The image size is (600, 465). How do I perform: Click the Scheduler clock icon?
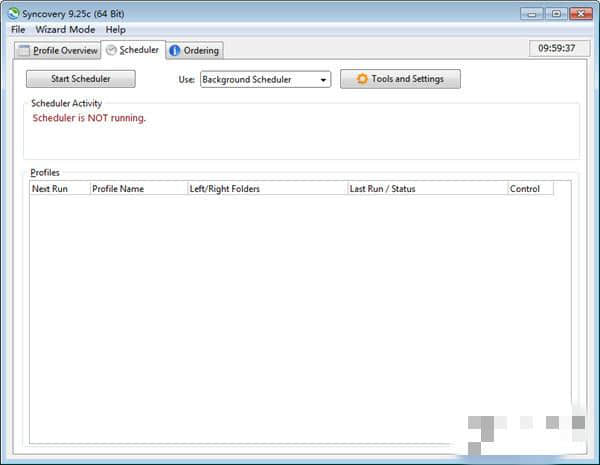[111, 50]
